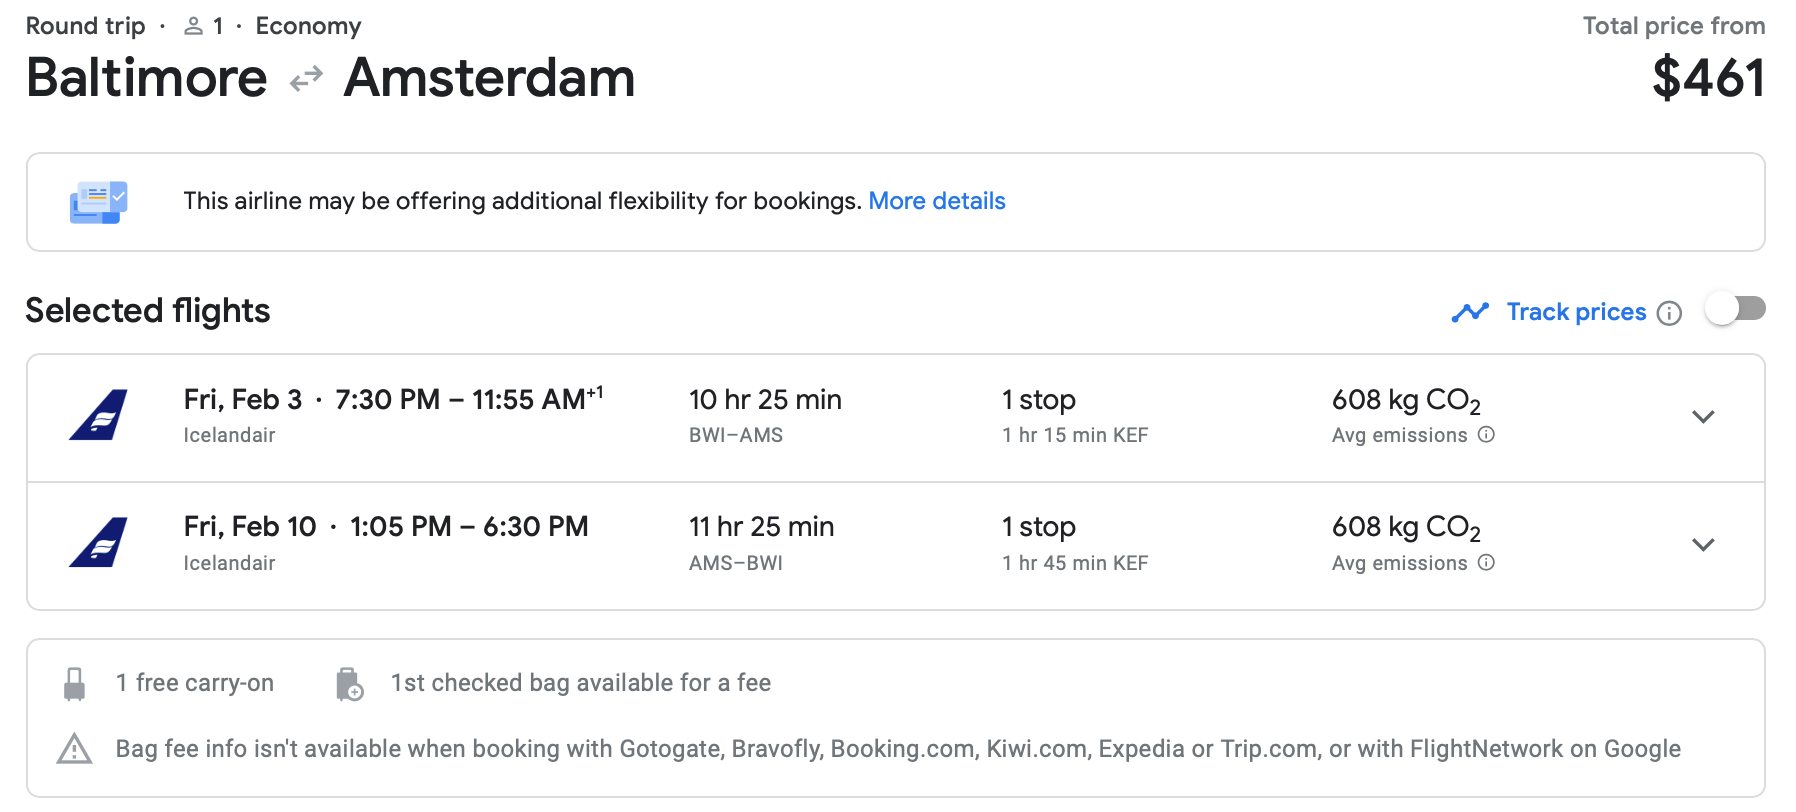
Task: Click info icon beside return Avg emissions
Action: (1486, 563)
